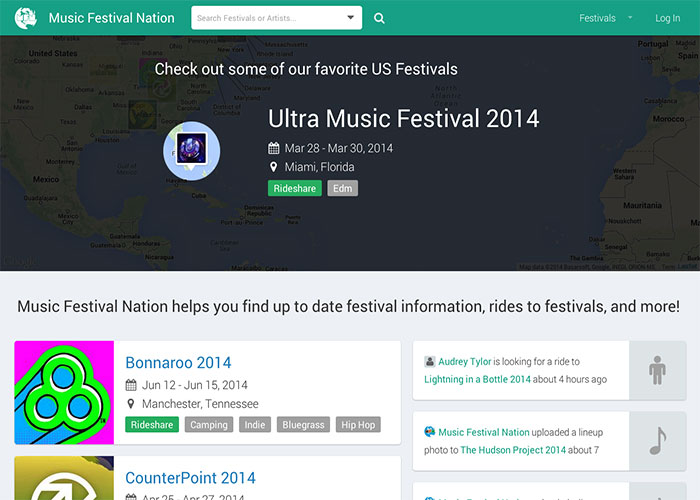
Task: Select the Hip Hop tag
Action: pos(358,425)
